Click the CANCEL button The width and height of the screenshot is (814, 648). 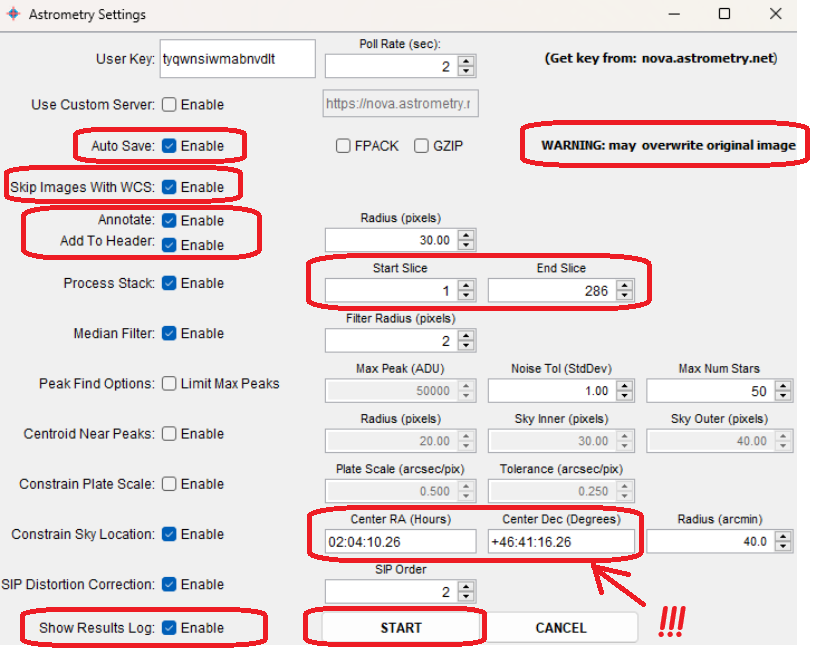[x=560, y=627]
